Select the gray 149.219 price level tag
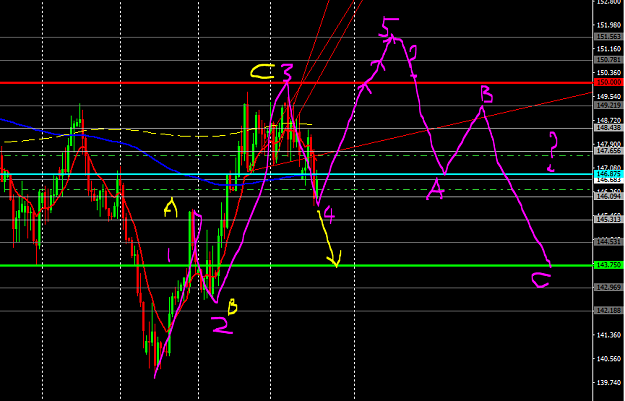 pyautogui.click(x=608, y=105)
